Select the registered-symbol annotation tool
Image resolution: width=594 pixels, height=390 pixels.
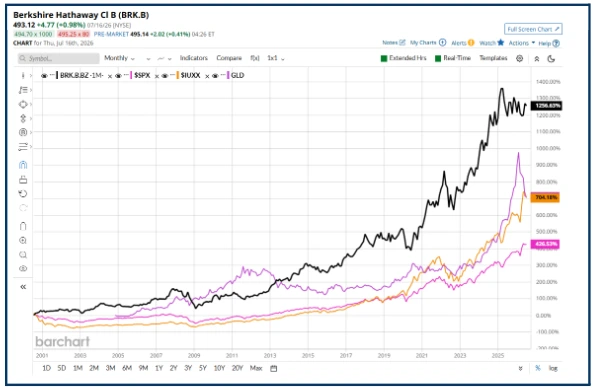pyautogui.click(x=23, y=132)
